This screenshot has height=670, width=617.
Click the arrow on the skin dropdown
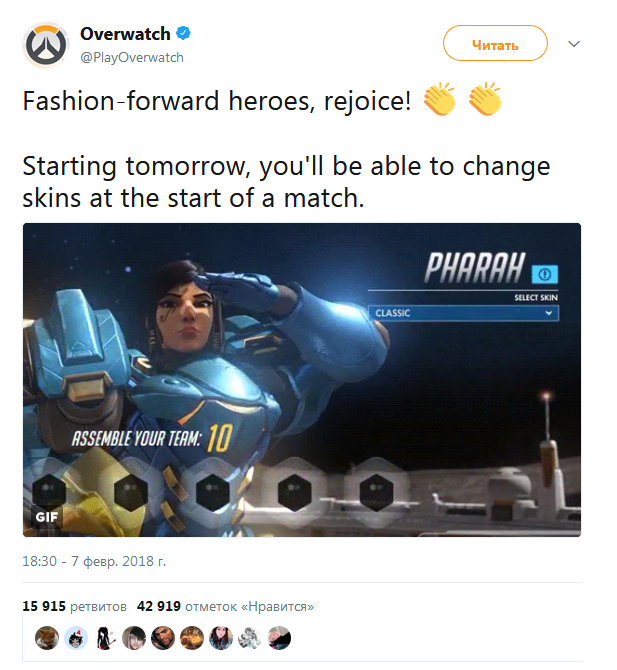tap(549, 313)
